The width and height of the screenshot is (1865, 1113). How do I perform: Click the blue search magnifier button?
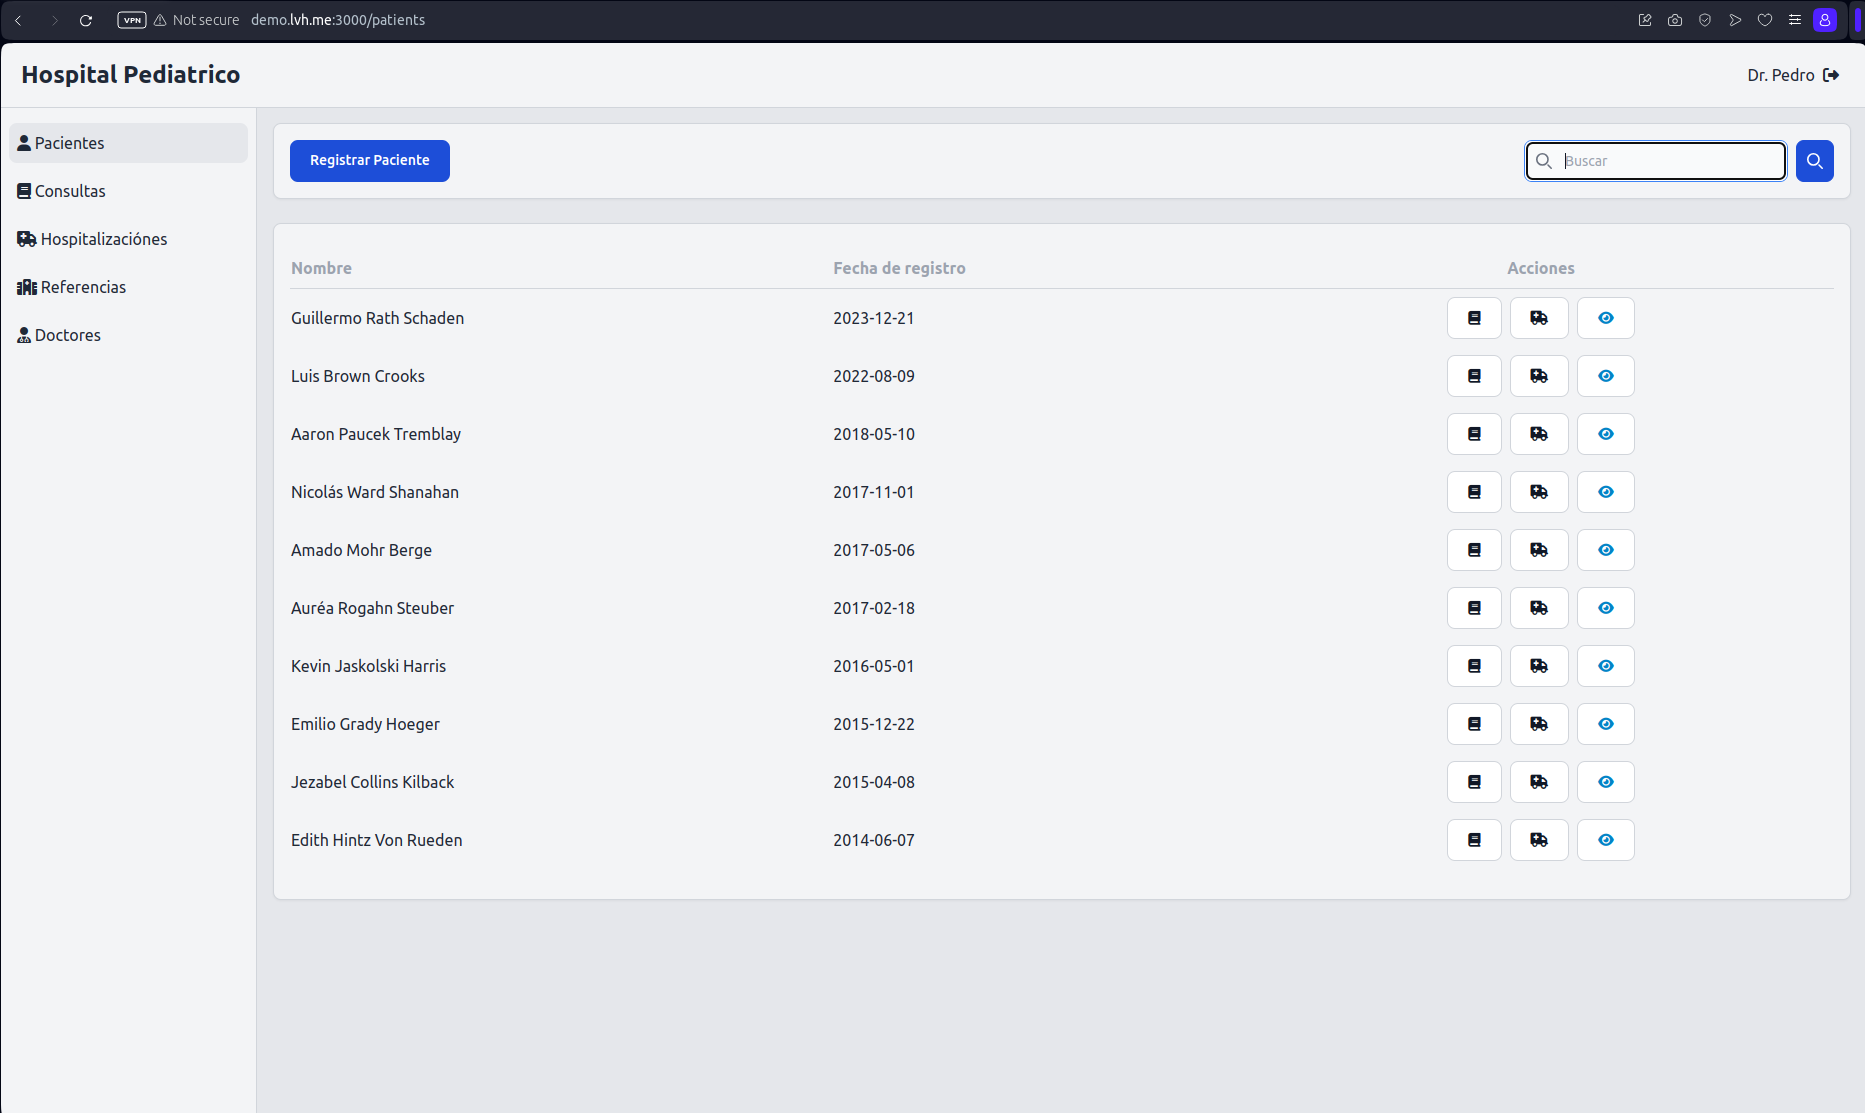click(x=1814, y=161)
